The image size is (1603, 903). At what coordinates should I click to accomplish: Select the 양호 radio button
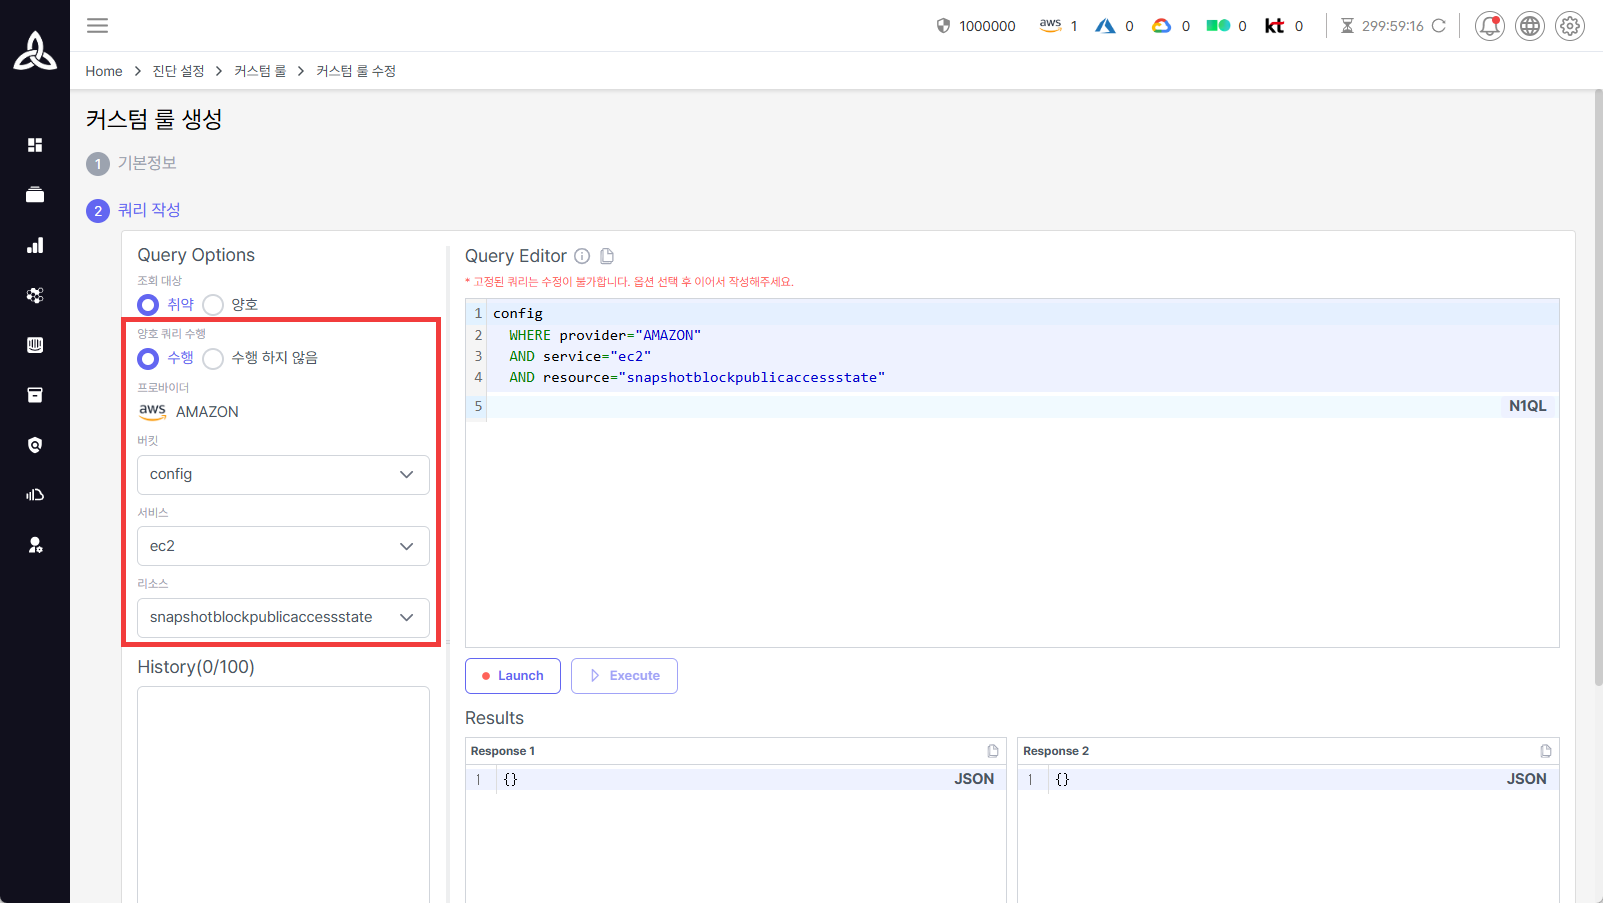(x=213, y=305)
